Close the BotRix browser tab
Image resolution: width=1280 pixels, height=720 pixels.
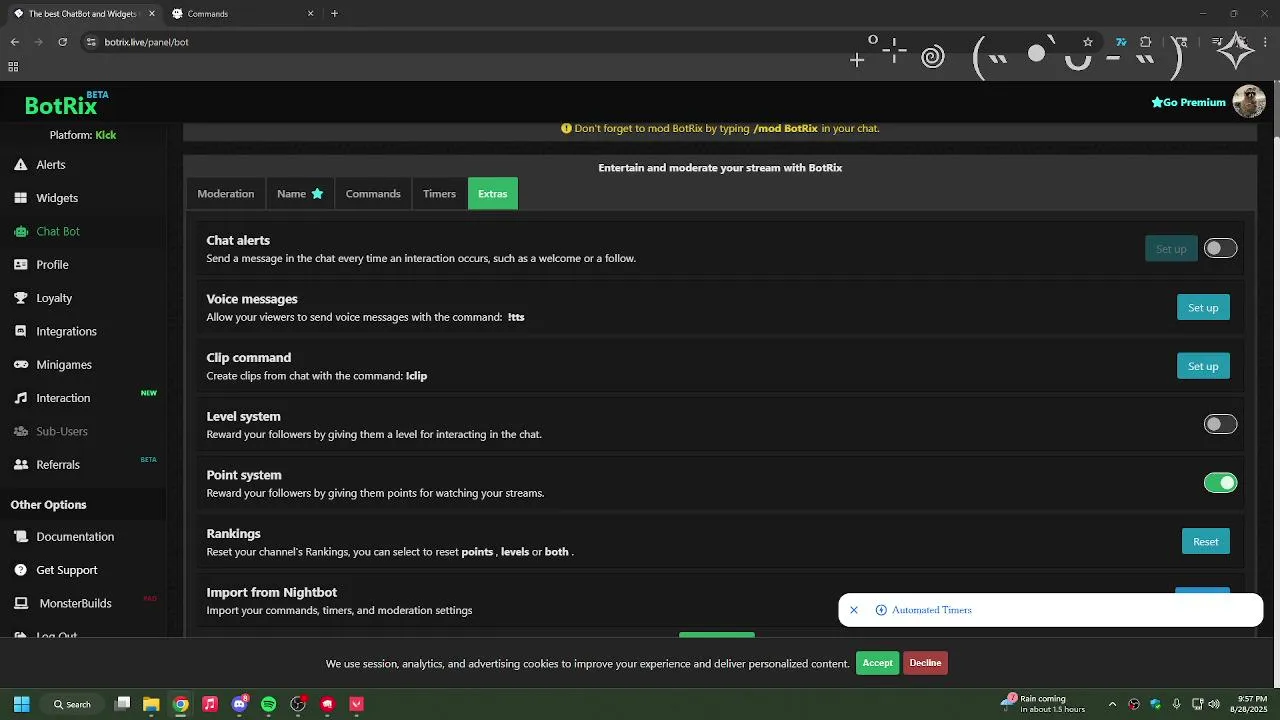(151, 14)
